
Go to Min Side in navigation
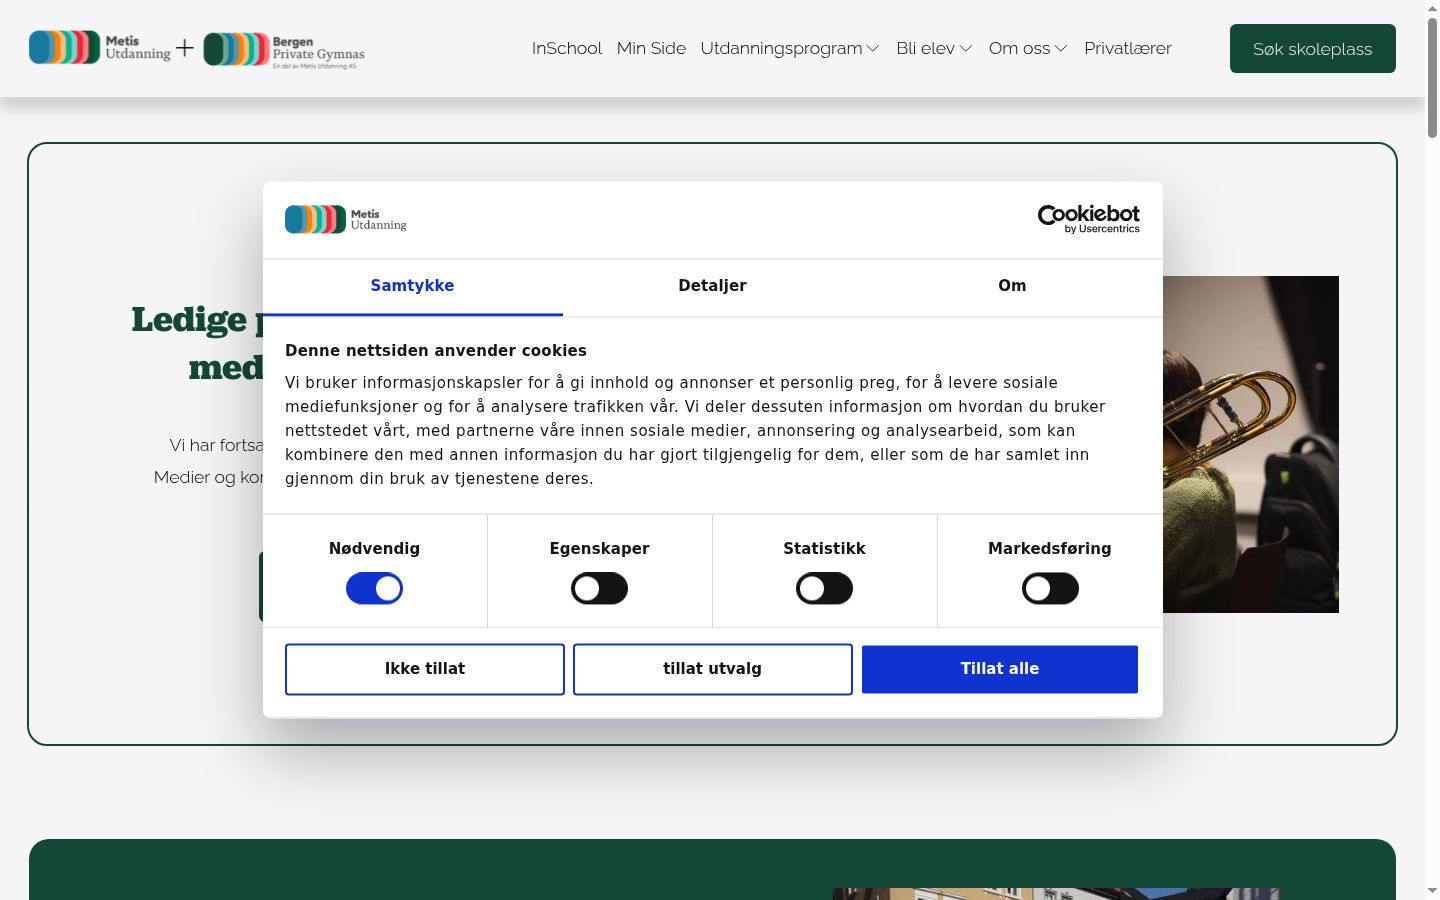(651, 48)
